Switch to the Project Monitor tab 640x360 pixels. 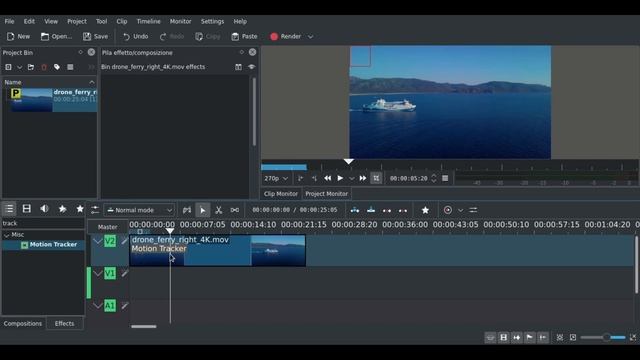click(x=326, y=194)
